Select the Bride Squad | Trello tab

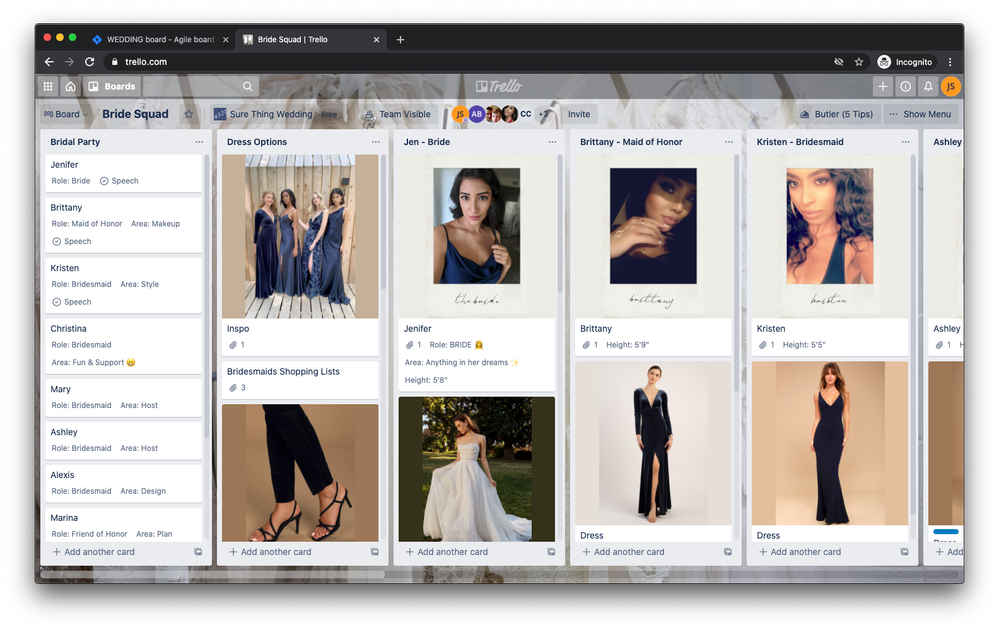[x=310, y=39]
